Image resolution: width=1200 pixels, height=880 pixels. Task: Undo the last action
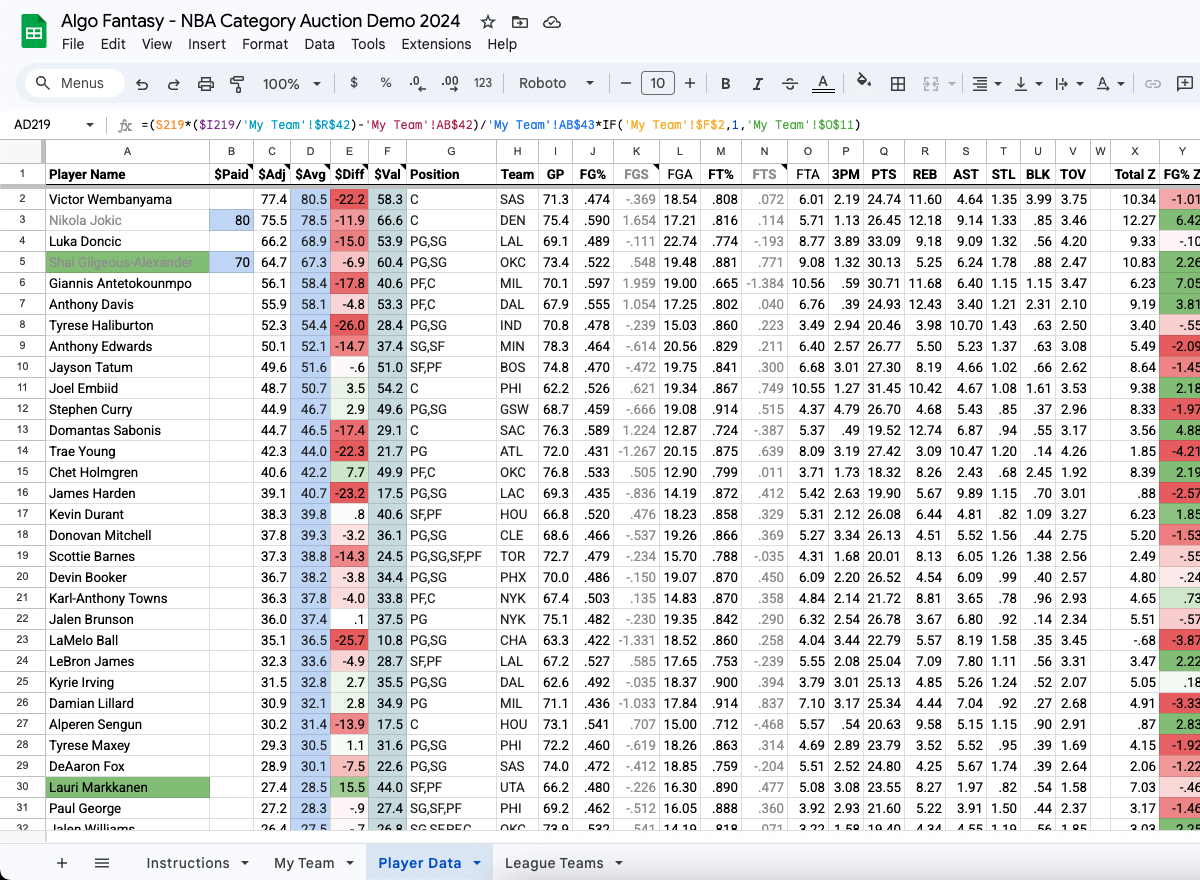point(142,84)
